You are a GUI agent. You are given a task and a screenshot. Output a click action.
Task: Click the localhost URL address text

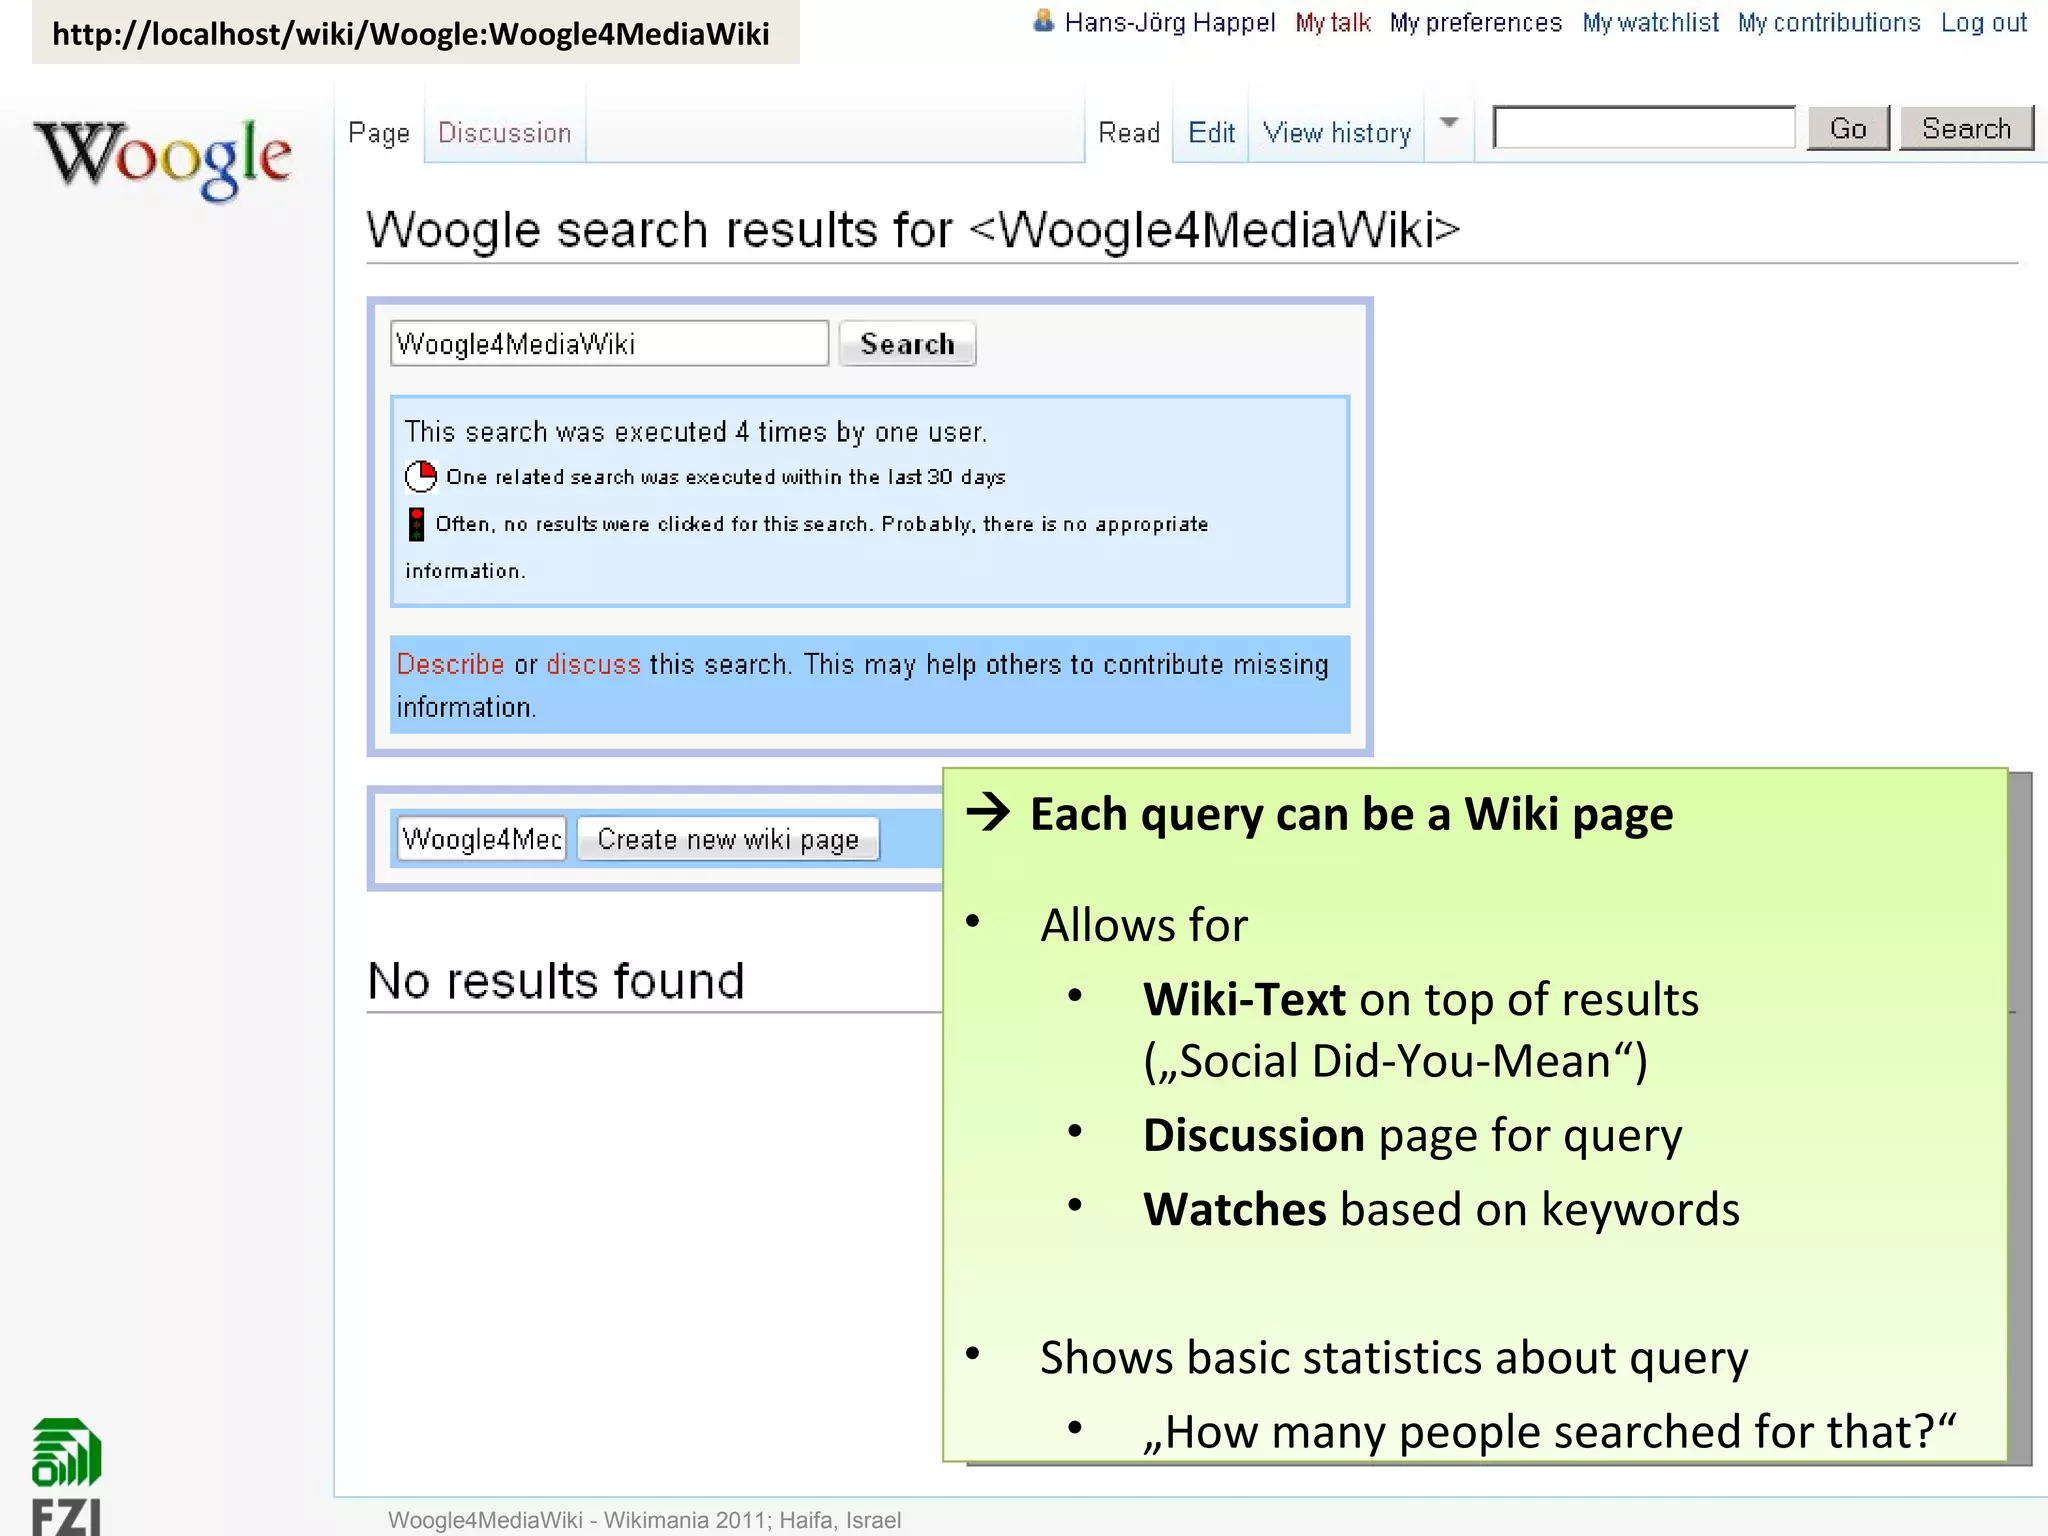[x=411, y=34]
